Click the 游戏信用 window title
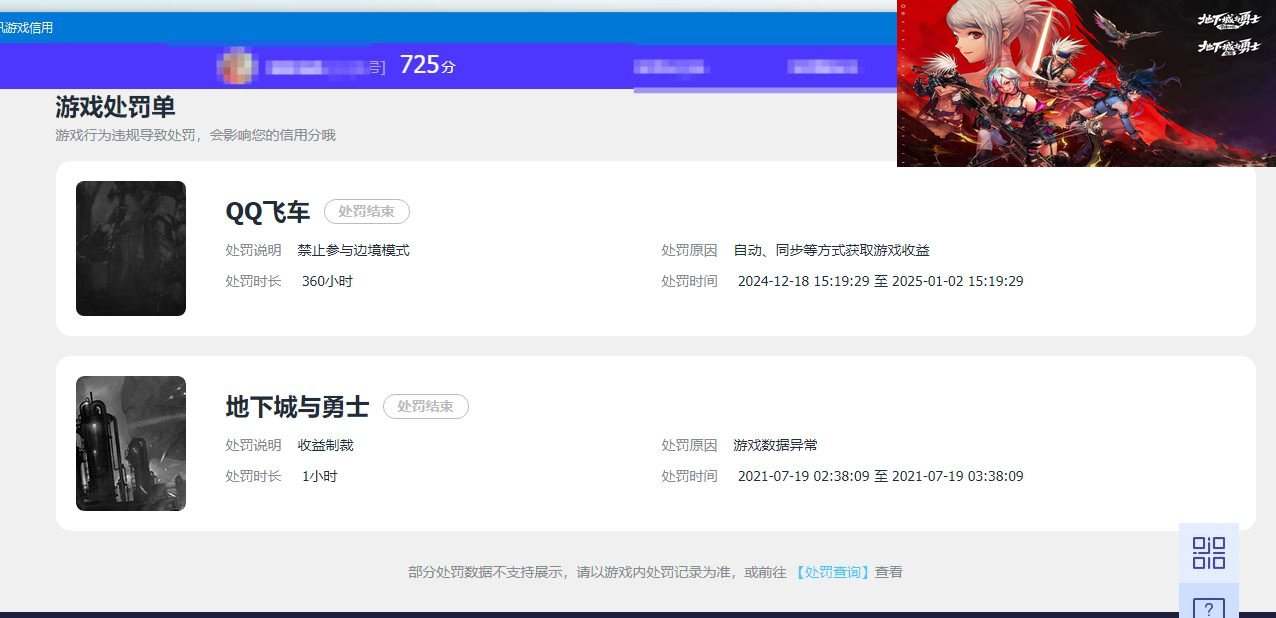Image resolution: width=1276 pixels, height=618 pixels. (x=27, y=28)
